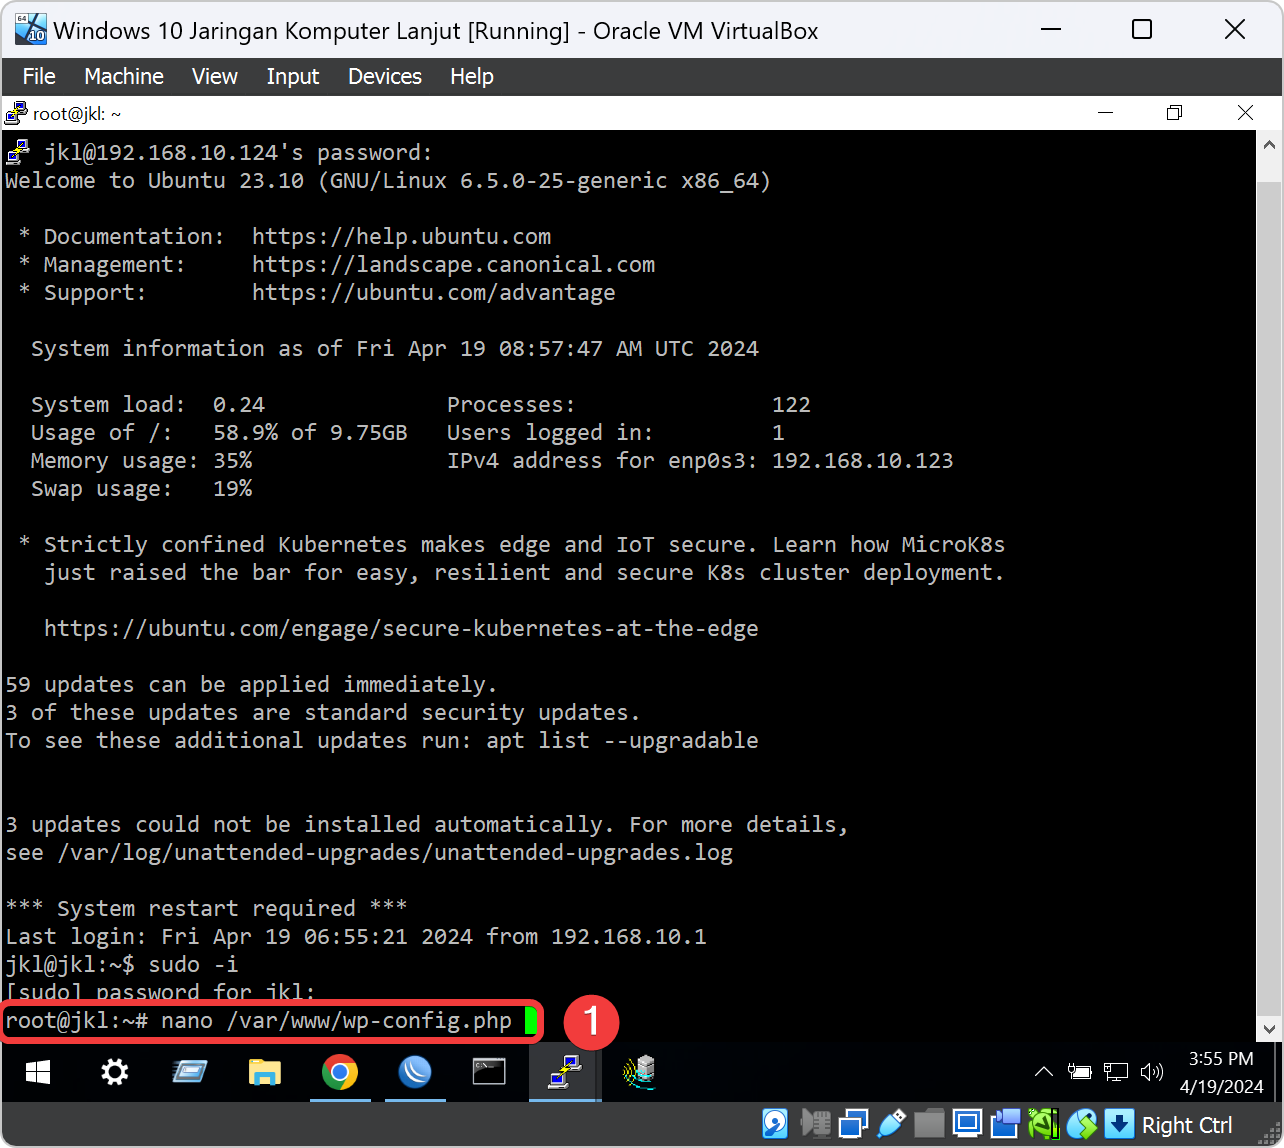Click the 'Swap usage: 19%' entry
The image size is (1284, 1148).
click(141, 489)
